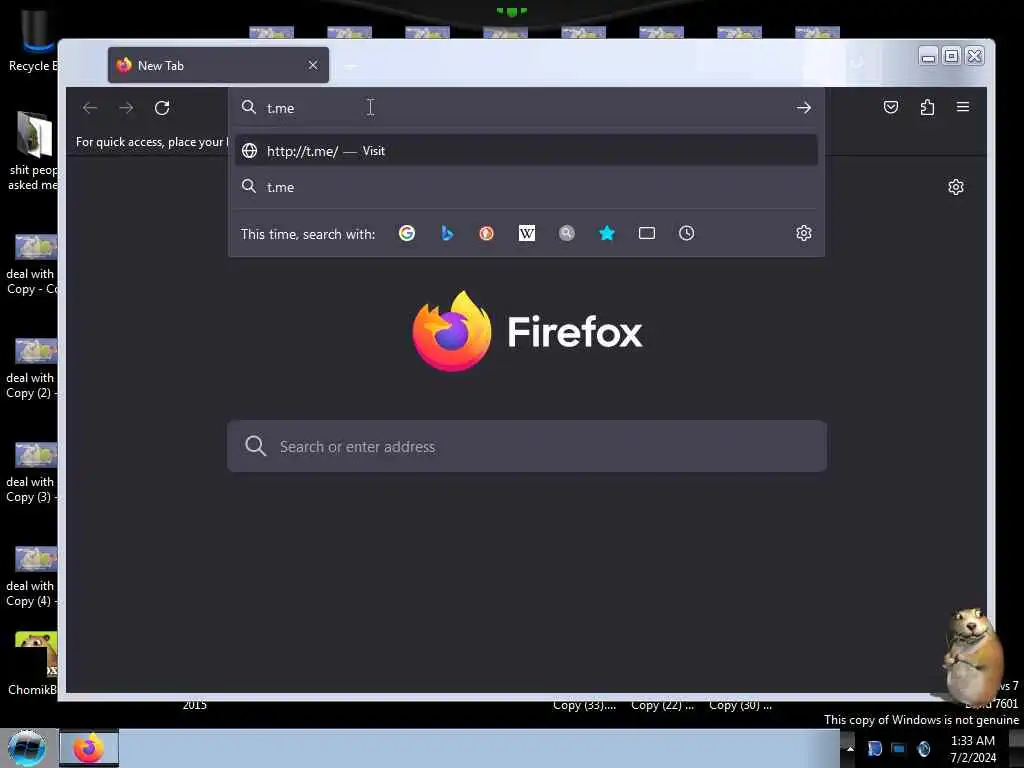Select the Recycle Bin desktop icon
This screenshot has height=768, width=1024.
pos(33,40)
